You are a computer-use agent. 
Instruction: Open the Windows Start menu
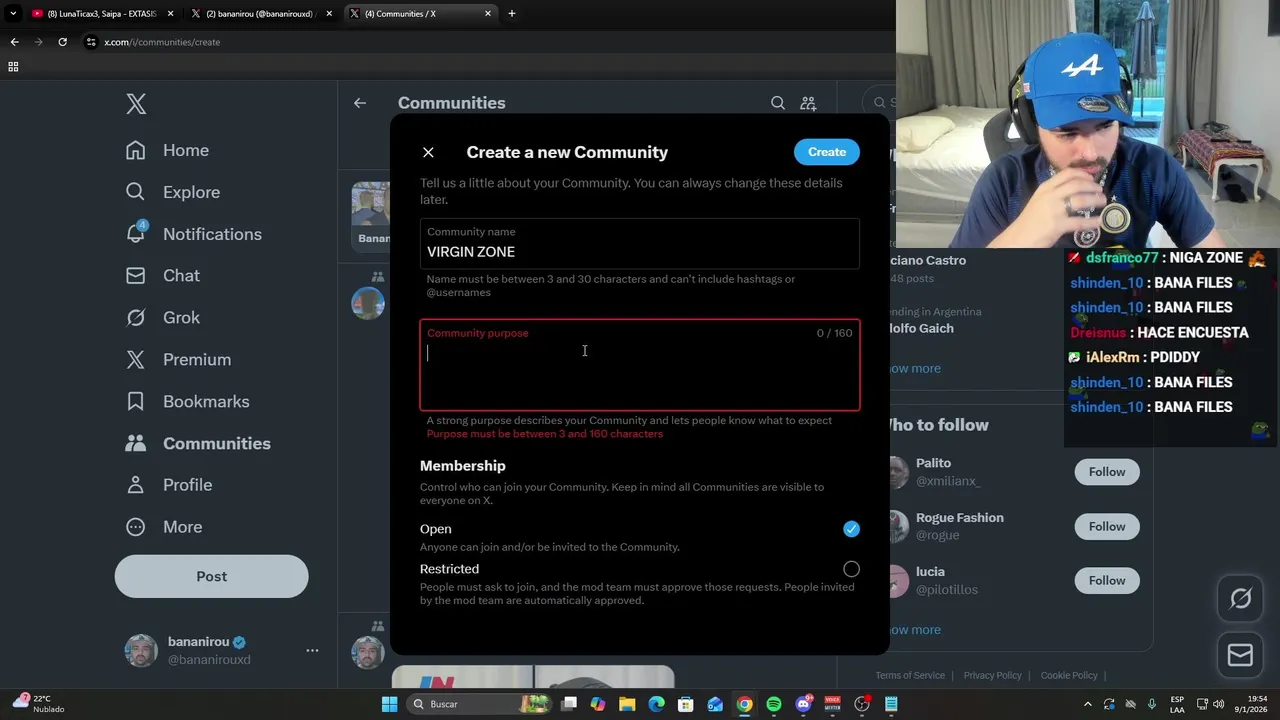(389, 704)
